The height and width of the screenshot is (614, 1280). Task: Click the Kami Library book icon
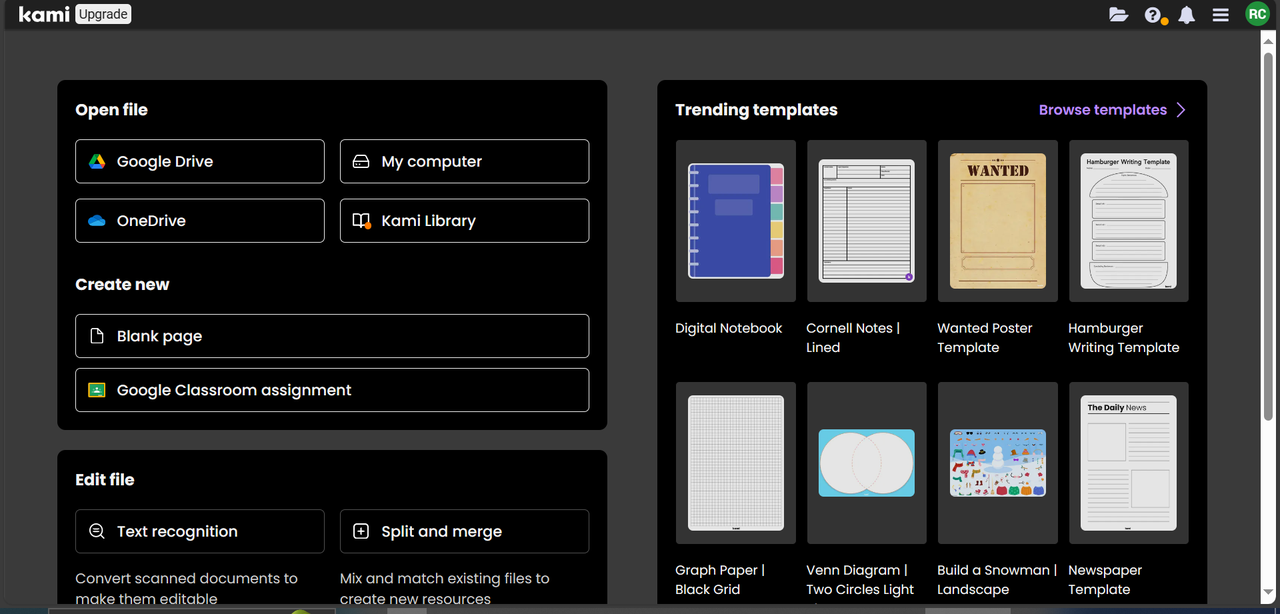(362, 221)
